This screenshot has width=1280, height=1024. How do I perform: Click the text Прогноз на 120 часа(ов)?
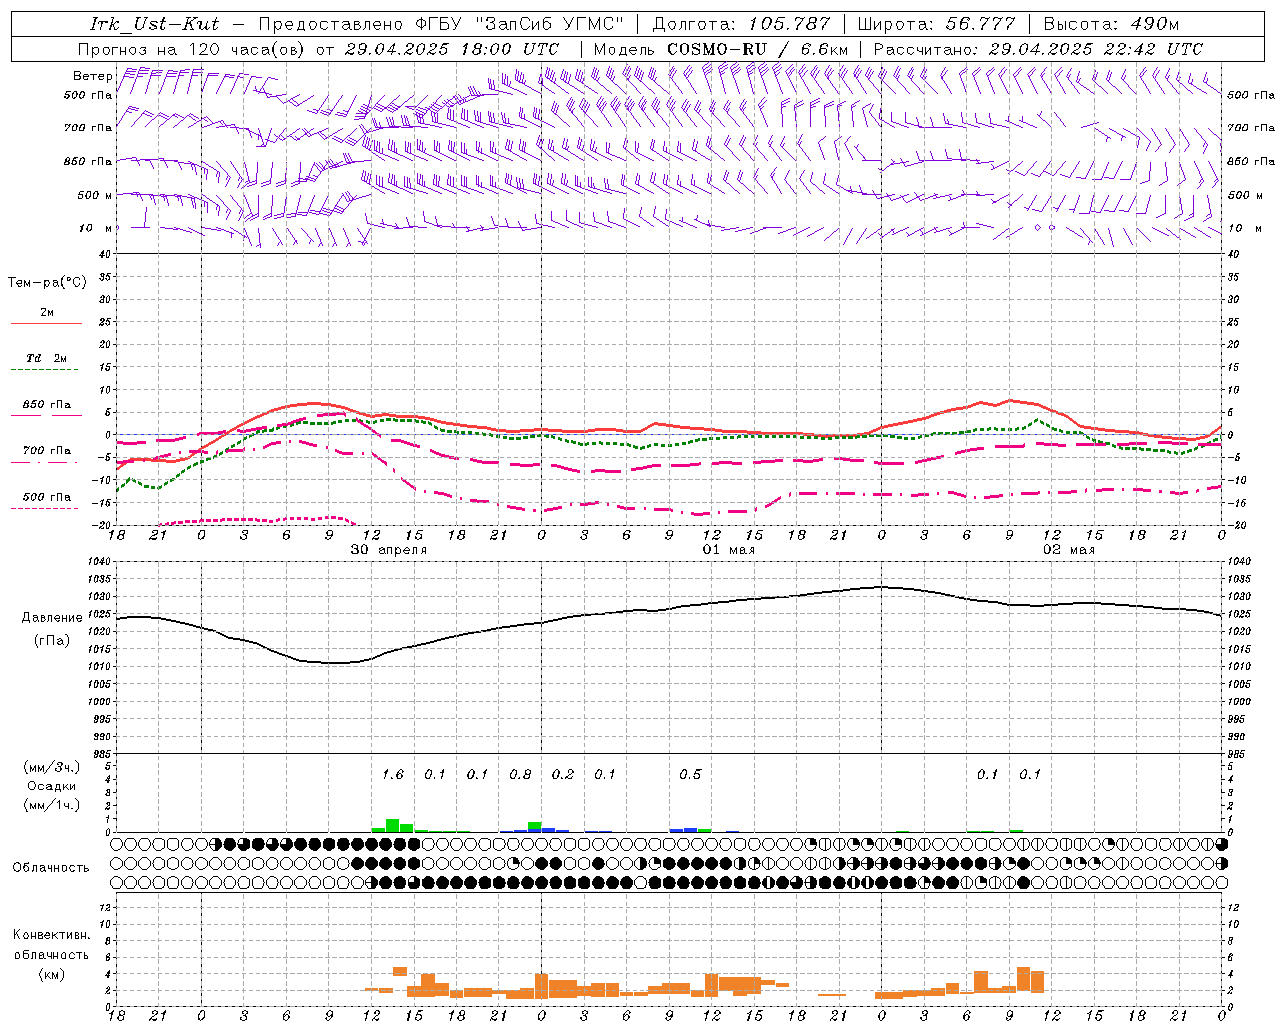193,49
